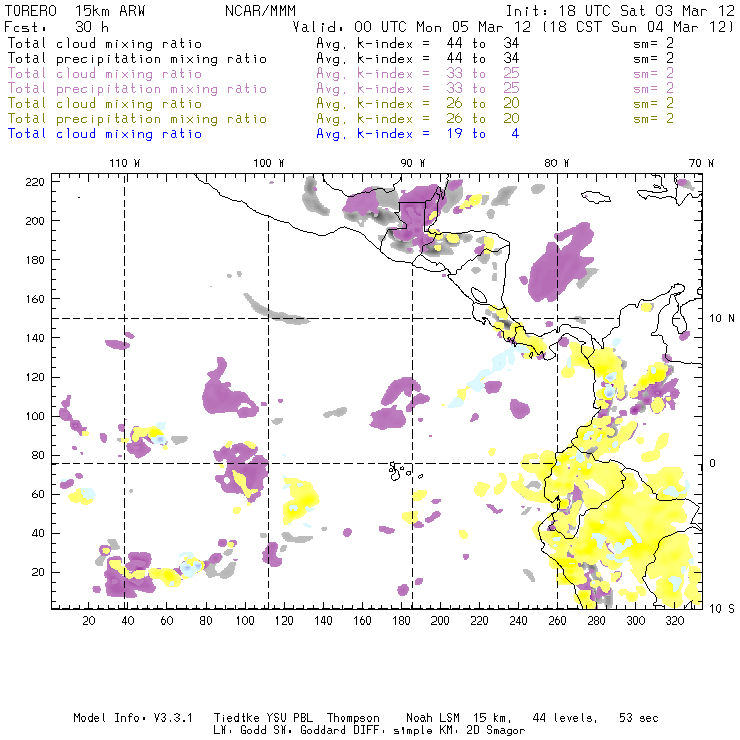This screenshot has width=740, height=740.
Task: Click the '260' label on the horizontal axis
Action: pos(557,621)
